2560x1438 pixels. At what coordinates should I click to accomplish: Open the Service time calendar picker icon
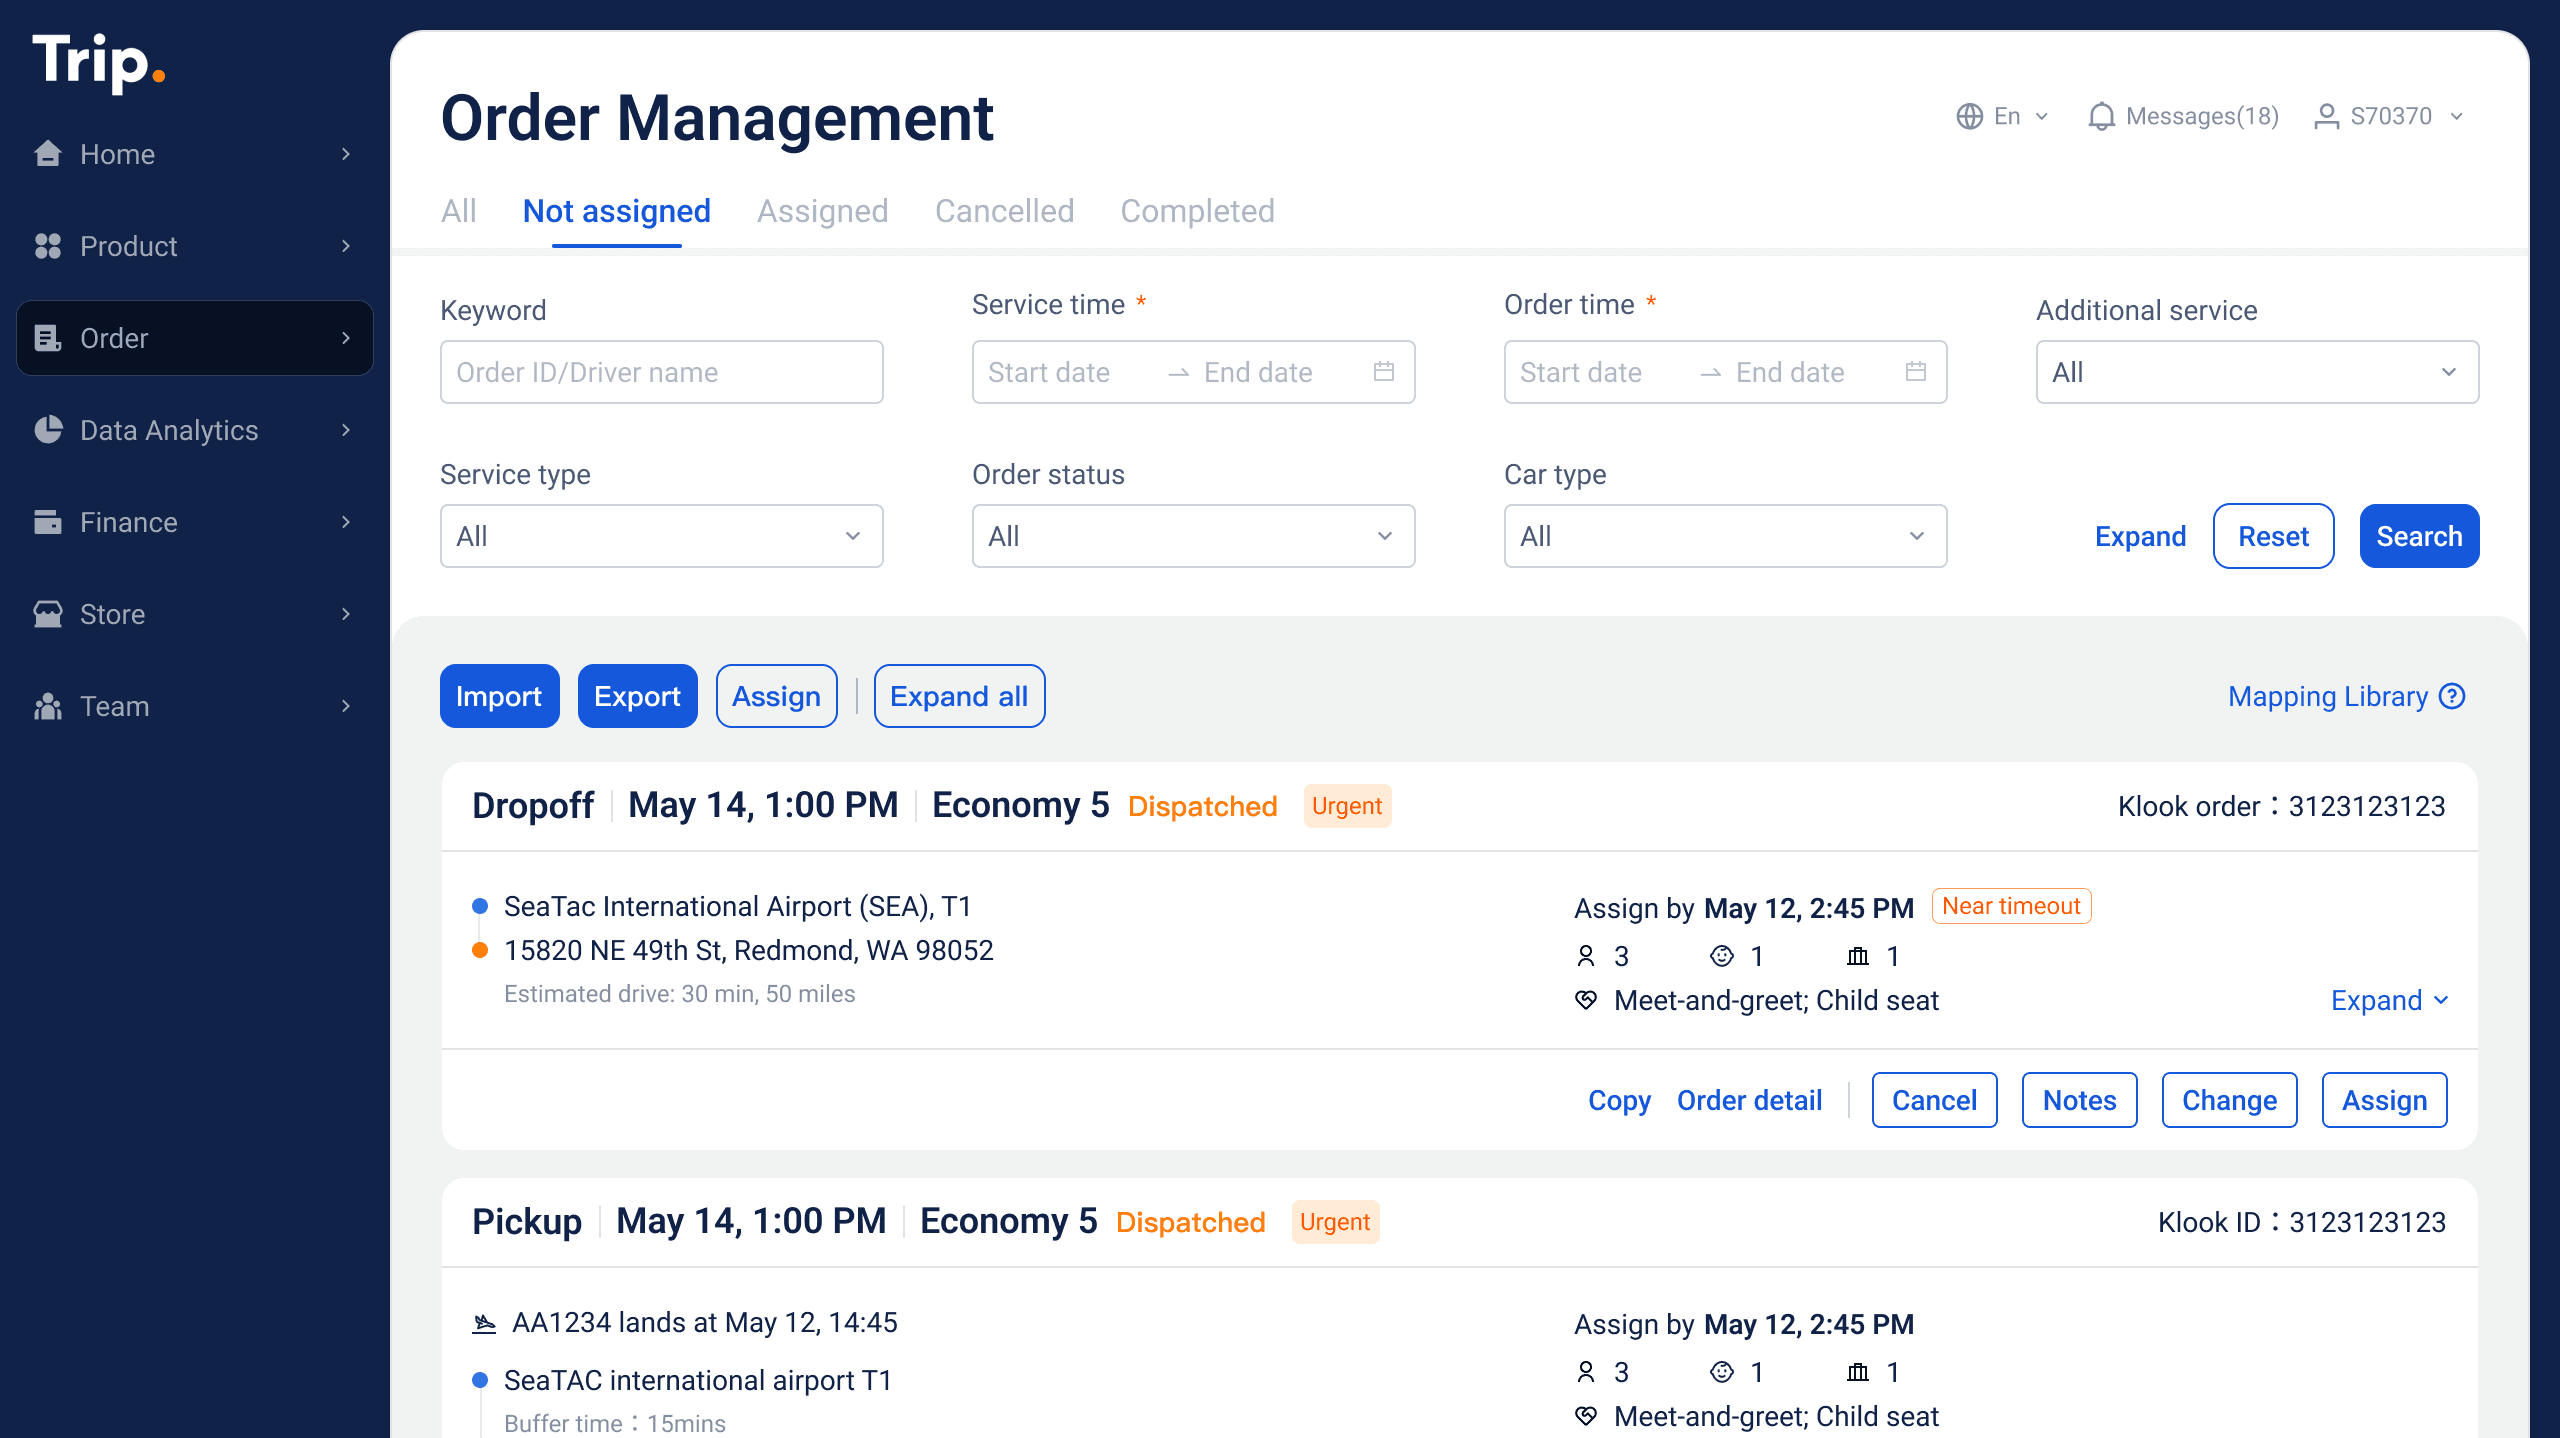point(1384,372)
